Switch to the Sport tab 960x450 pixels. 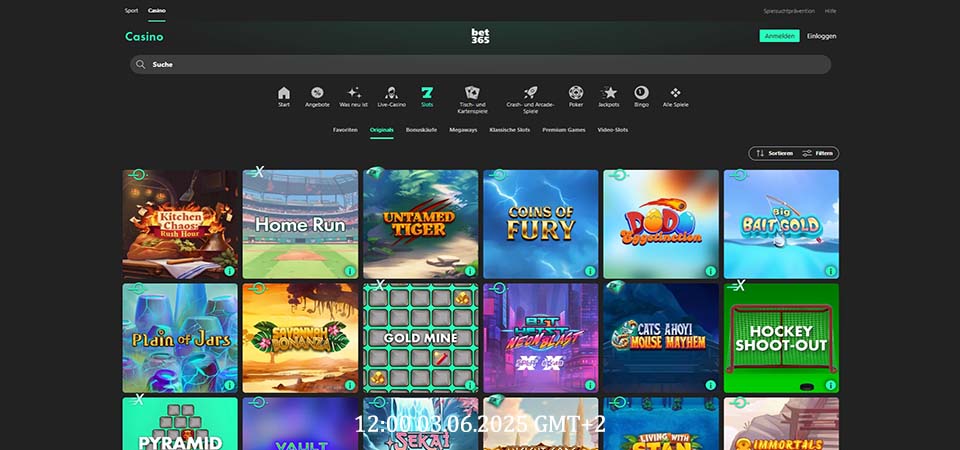coord(131,10)
